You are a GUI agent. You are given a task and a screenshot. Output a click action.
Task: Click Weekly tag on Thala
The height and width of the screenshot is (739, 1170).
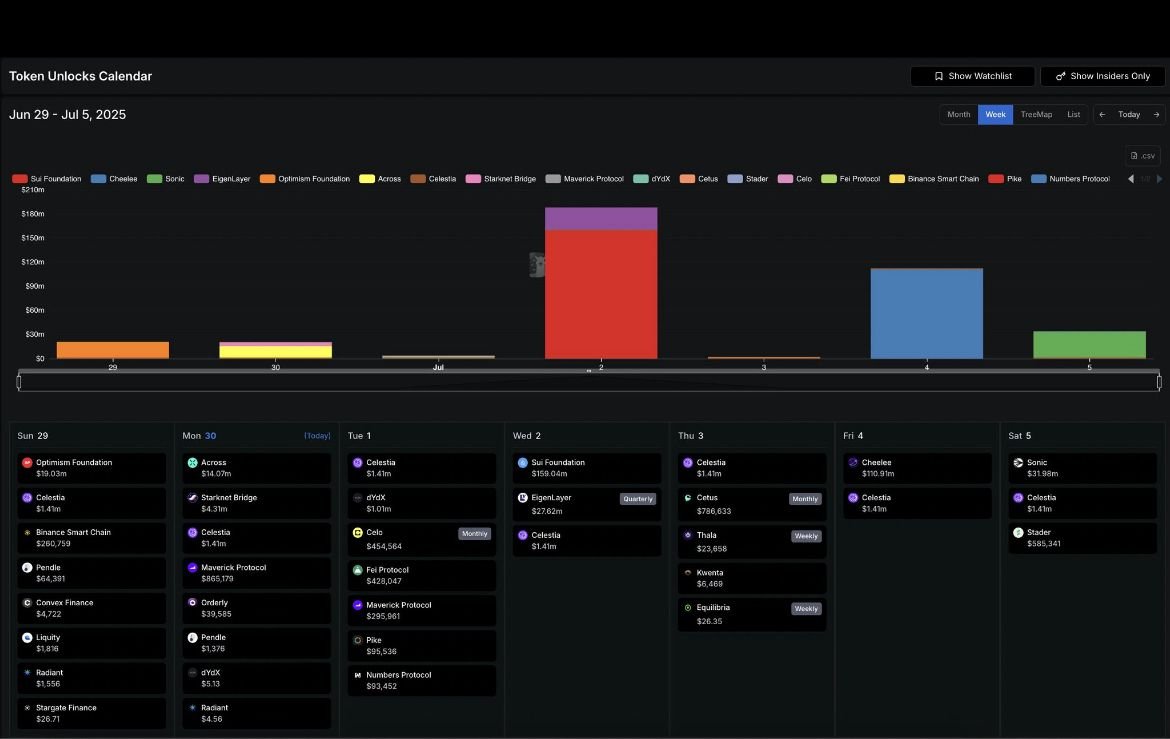pos(806,536)
